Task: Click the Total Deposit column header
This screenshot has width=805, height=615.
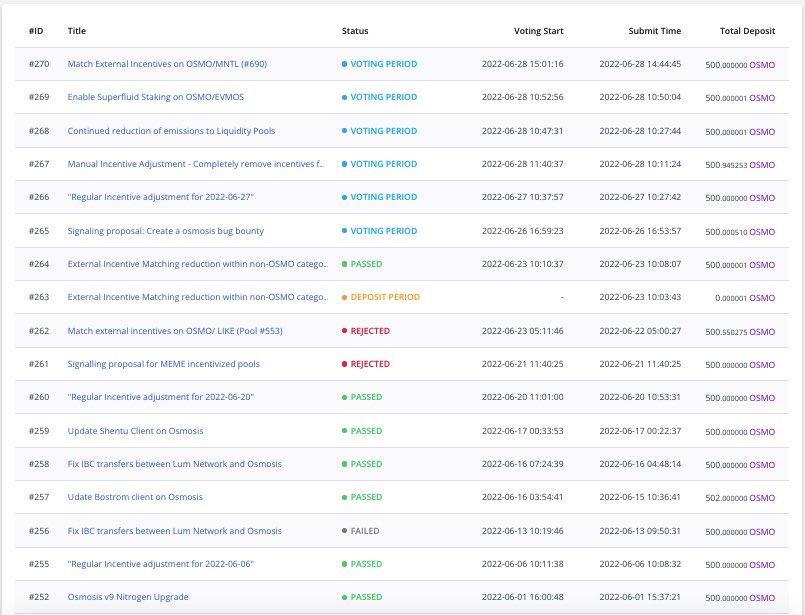Action: pyautogui.click(x=747, y=31)
